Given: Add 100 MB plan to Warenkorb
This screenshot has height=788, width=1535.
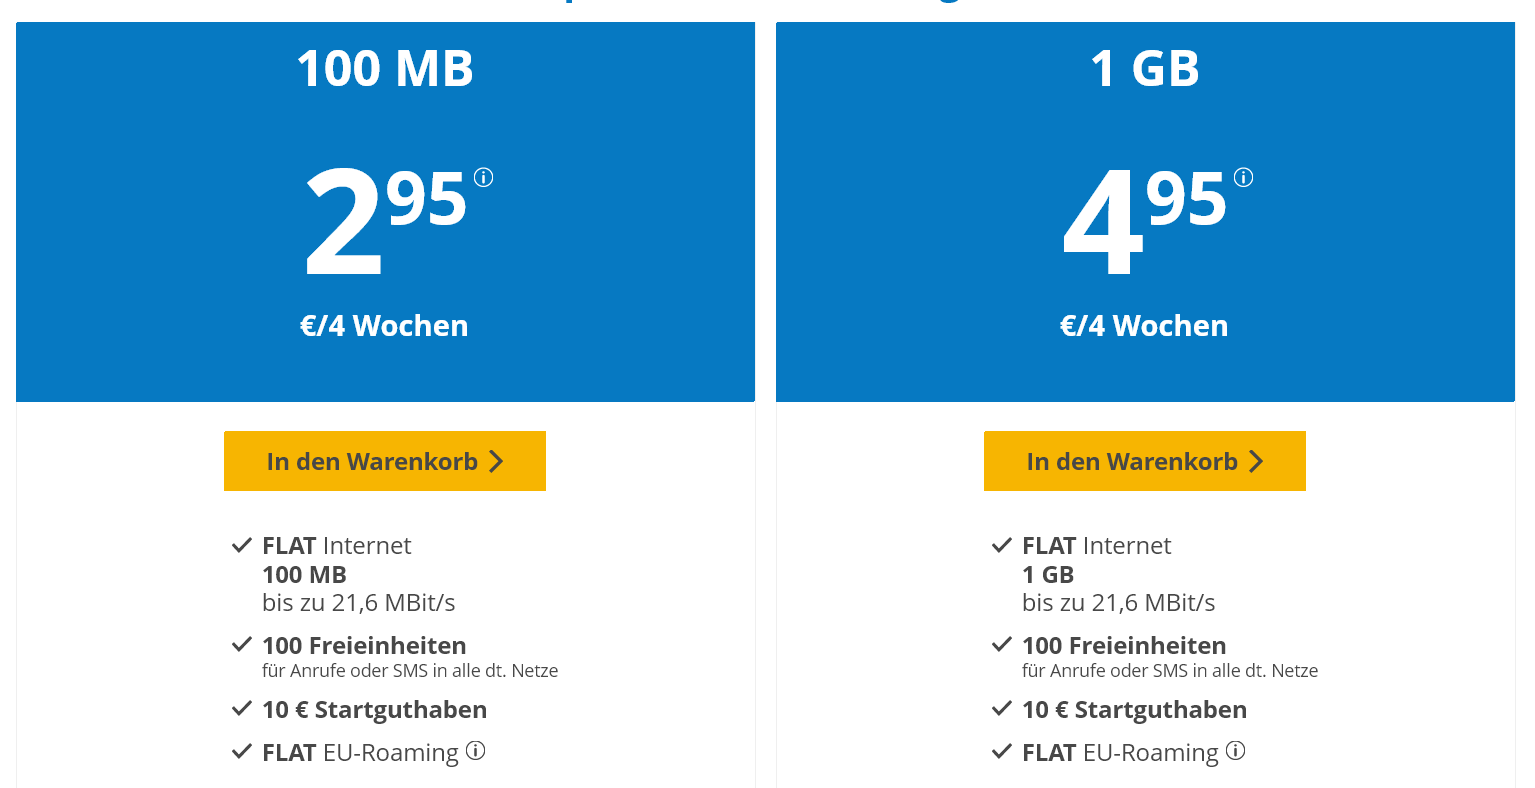Looking at the screenshot, I should click(x=385, y=461).
